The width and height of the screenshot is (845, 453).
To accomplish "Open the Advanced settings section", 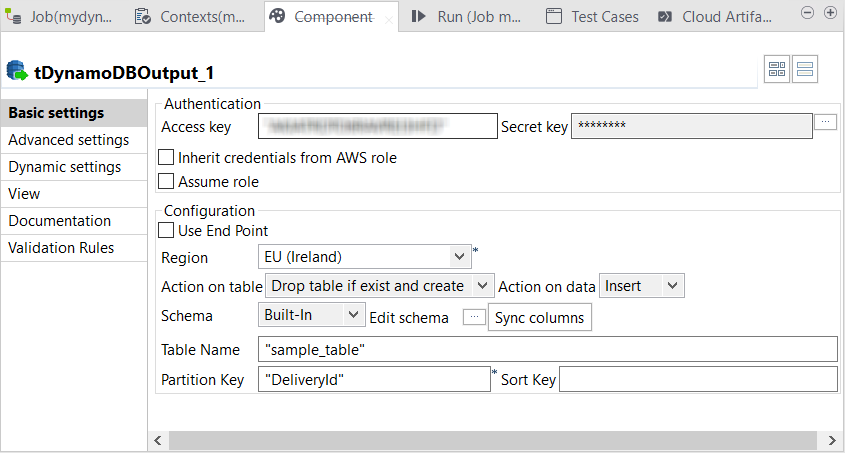I will point(68,140).
